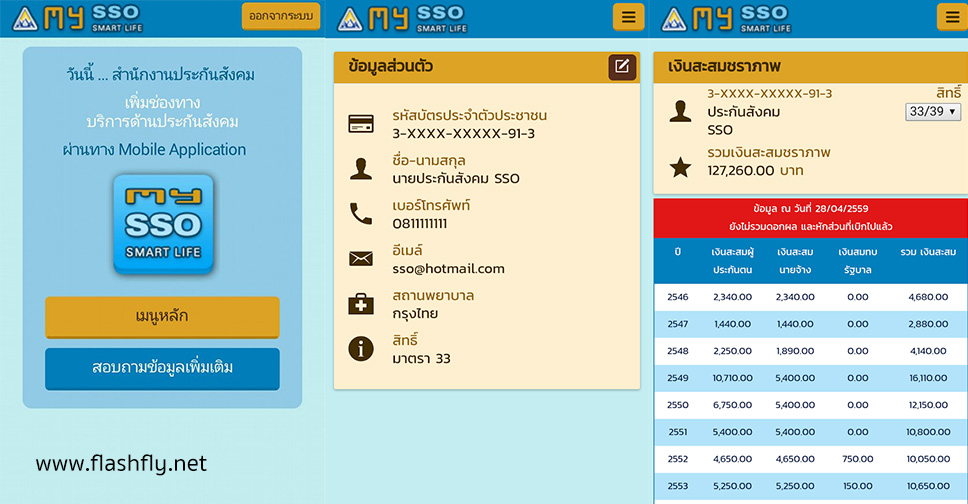
Task: Click the hospital medical bag icon
Action: 360,304
